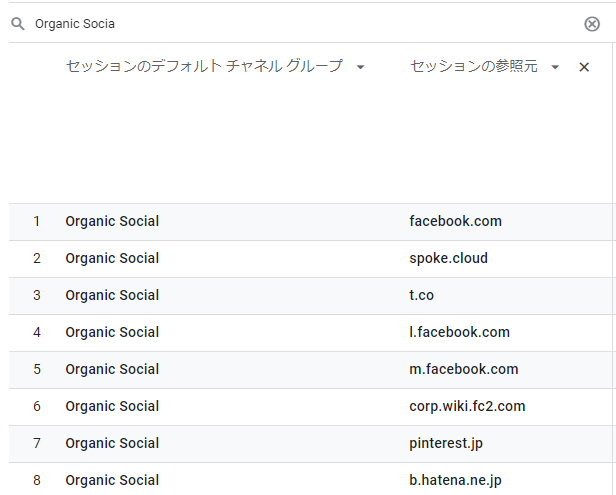Remove the セッションの参照元 secondary dimension
Viewport: 616px width, 495px height.
point(584,67)
